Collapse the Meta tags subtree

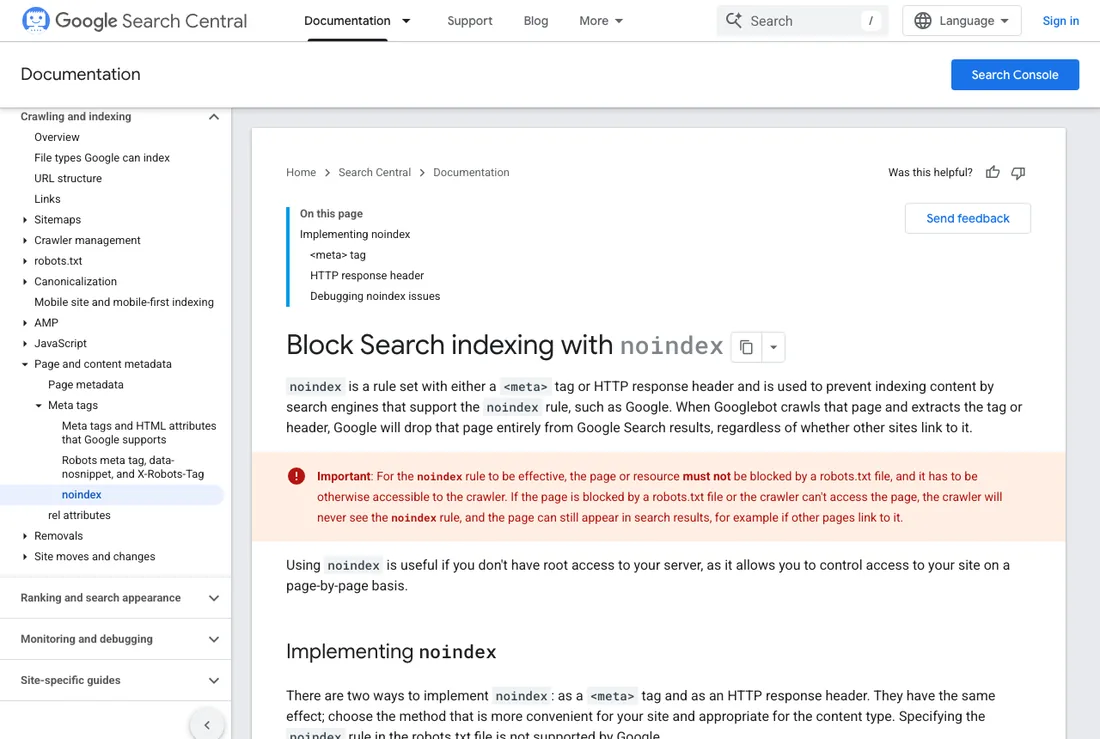[x=39, y=405]
